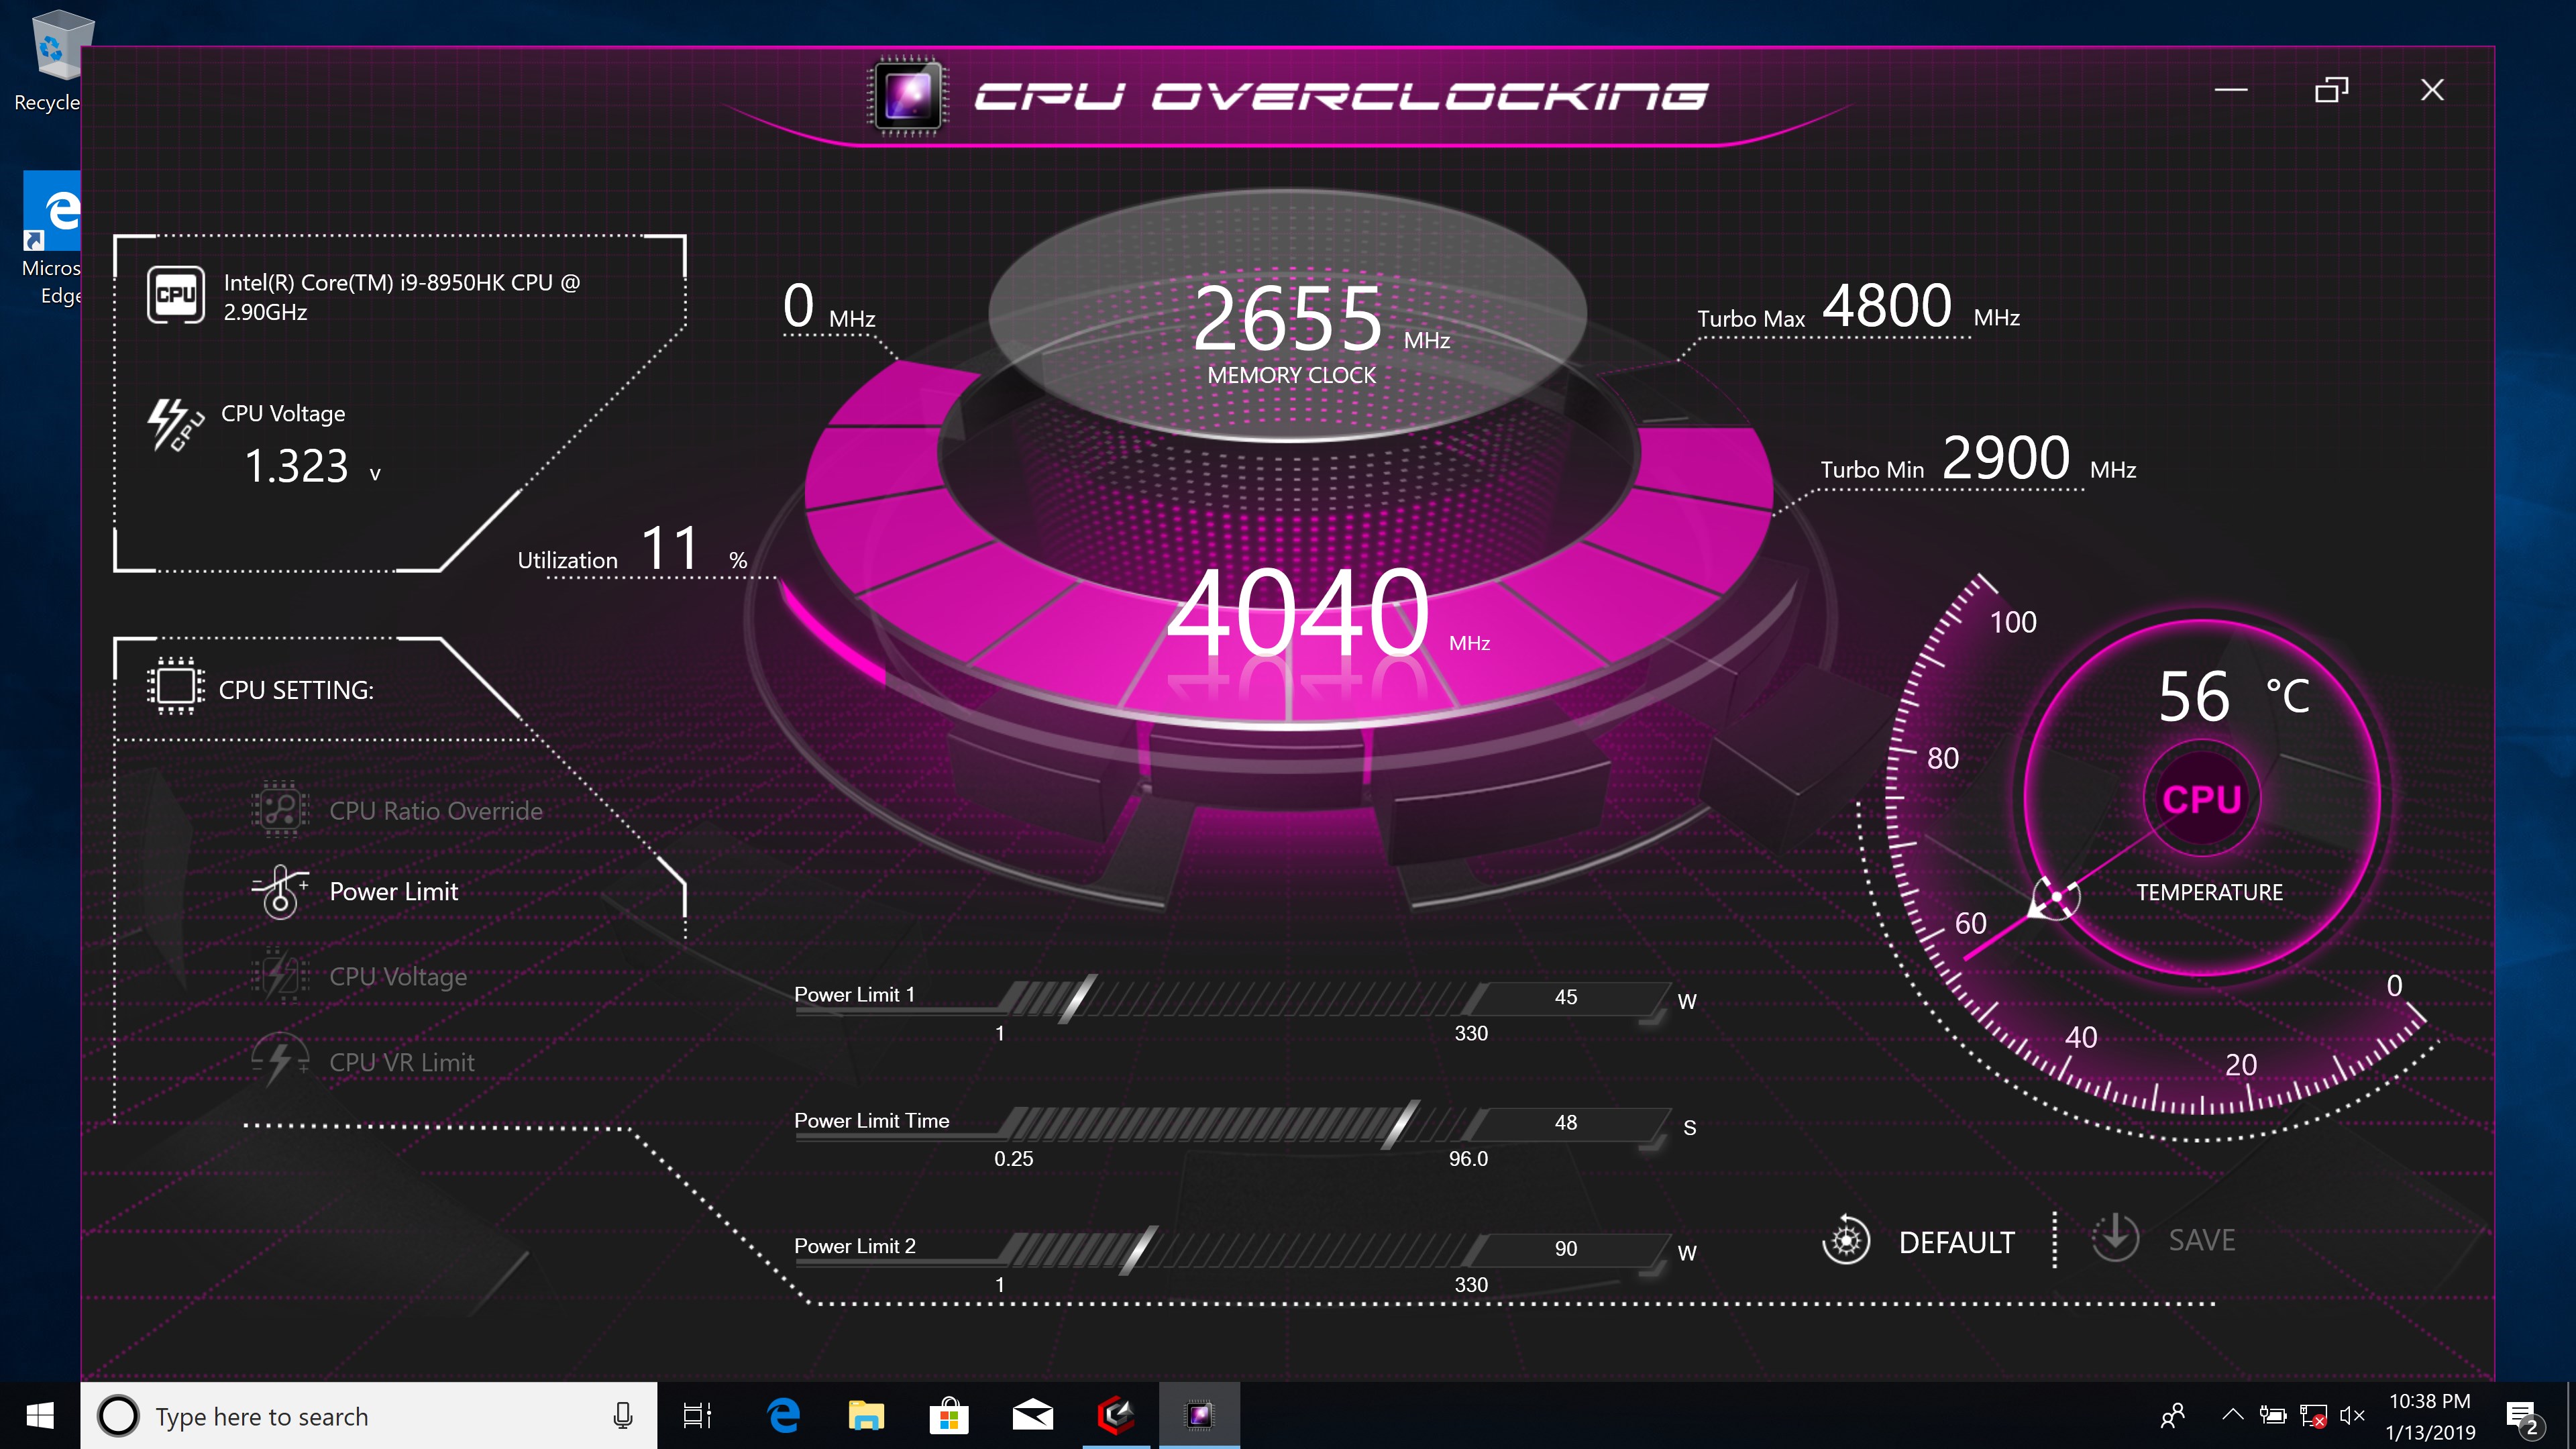This screenshot has height=1449, width=2576.
Task: Select the CPU Ratio Override icon
Action: (281, 808)
